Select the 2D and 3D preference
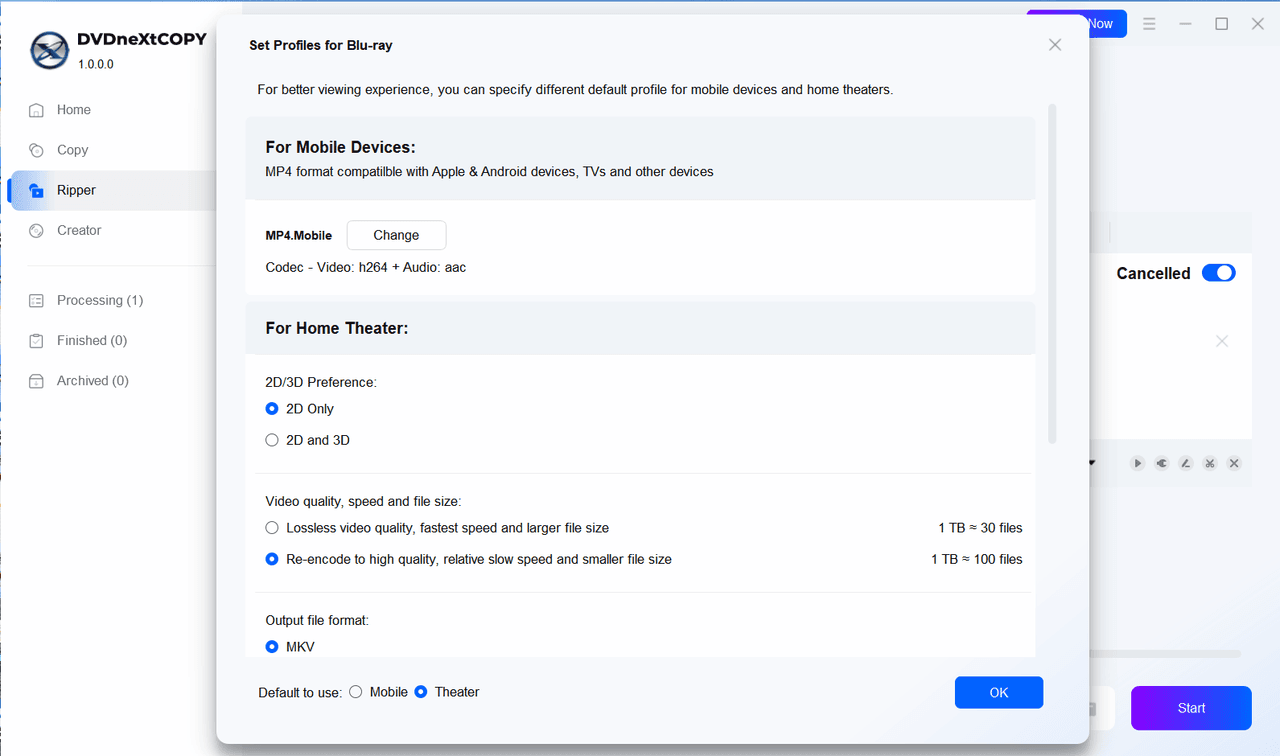Viewport: 1280px width, 756px height. [x=308, y=440]
